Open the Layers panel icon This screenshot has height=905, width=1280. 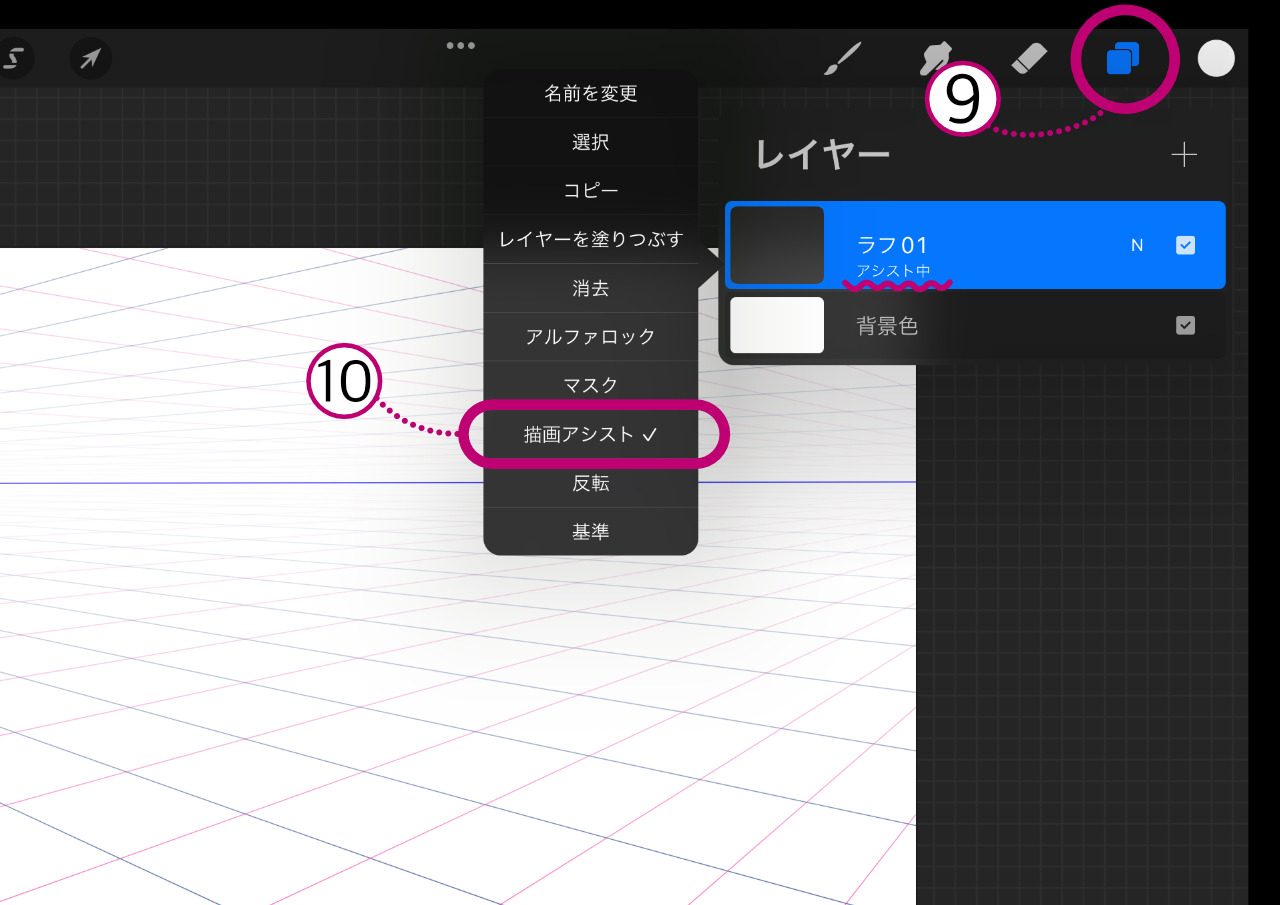point(1123,60)
